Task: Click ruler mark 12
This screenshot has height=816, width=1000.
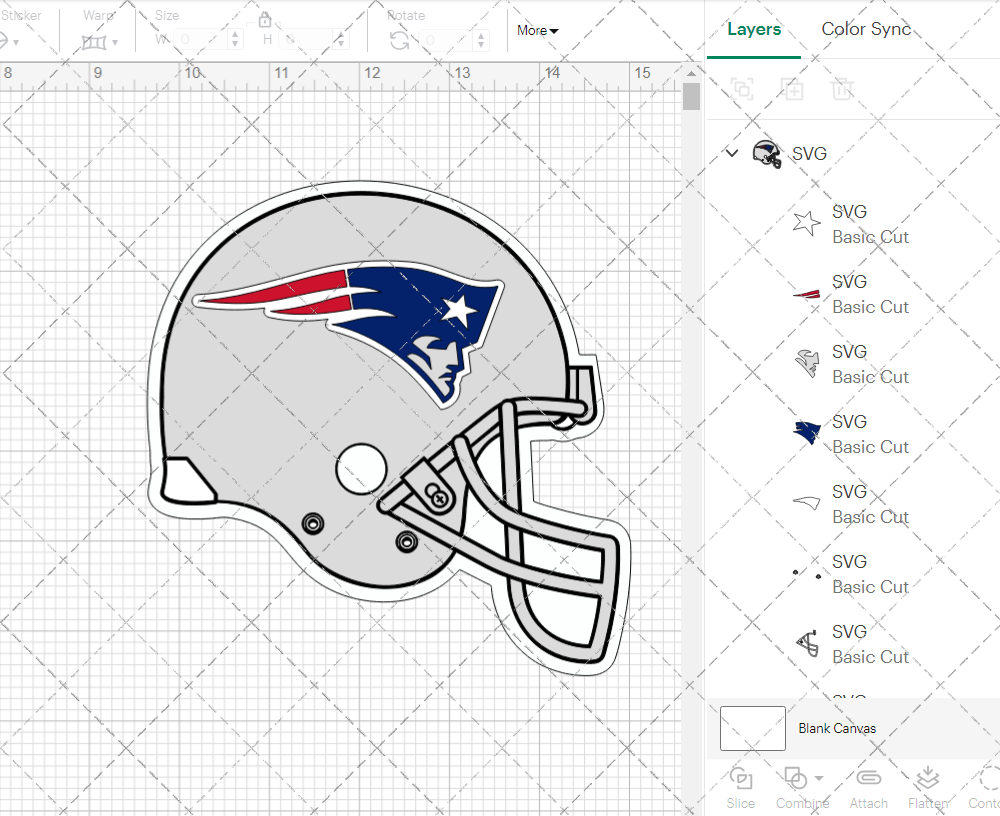Action: tap(372, 73)
